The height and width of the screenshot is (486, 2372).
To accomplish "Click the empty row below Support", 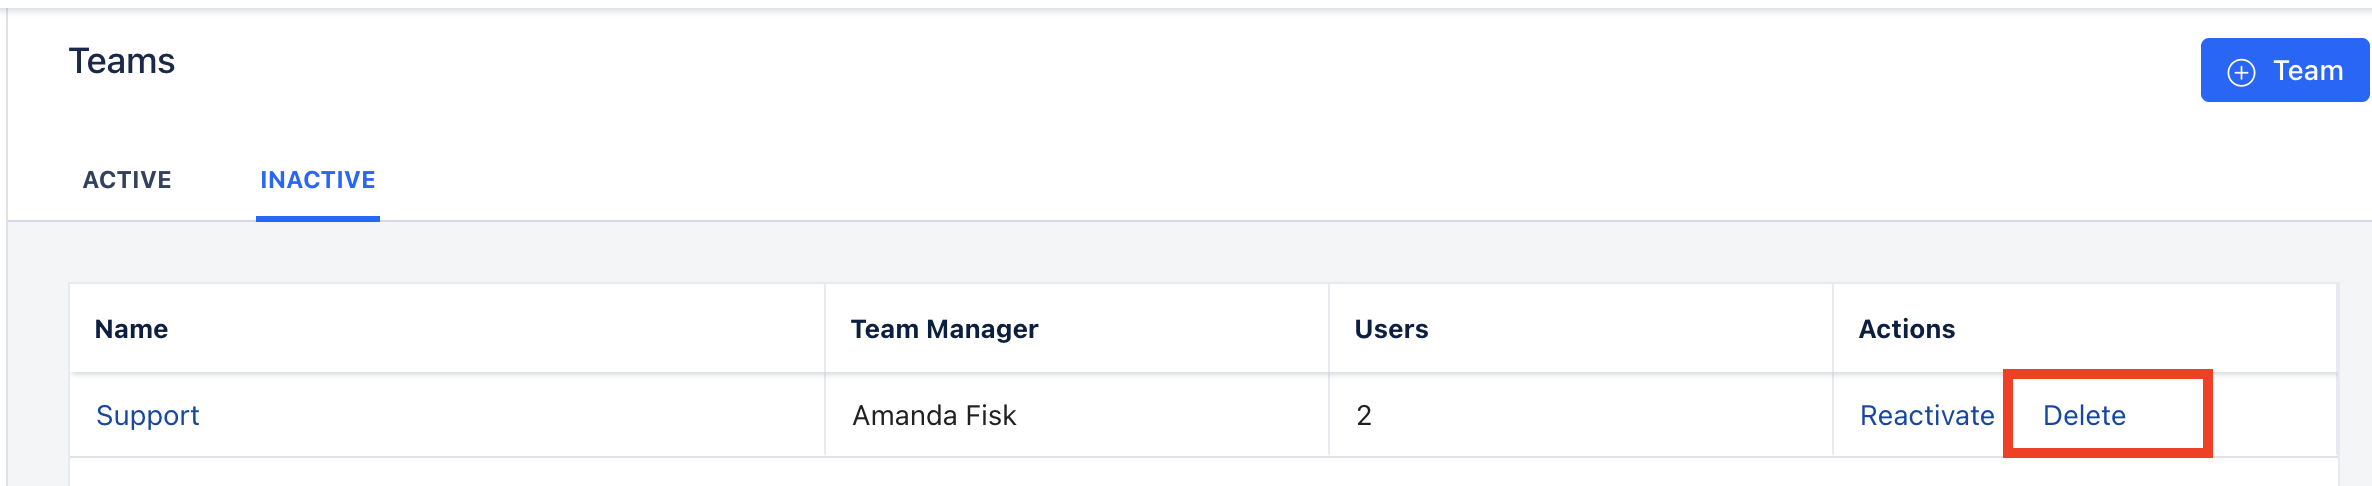I will (x=1203, y=472).
